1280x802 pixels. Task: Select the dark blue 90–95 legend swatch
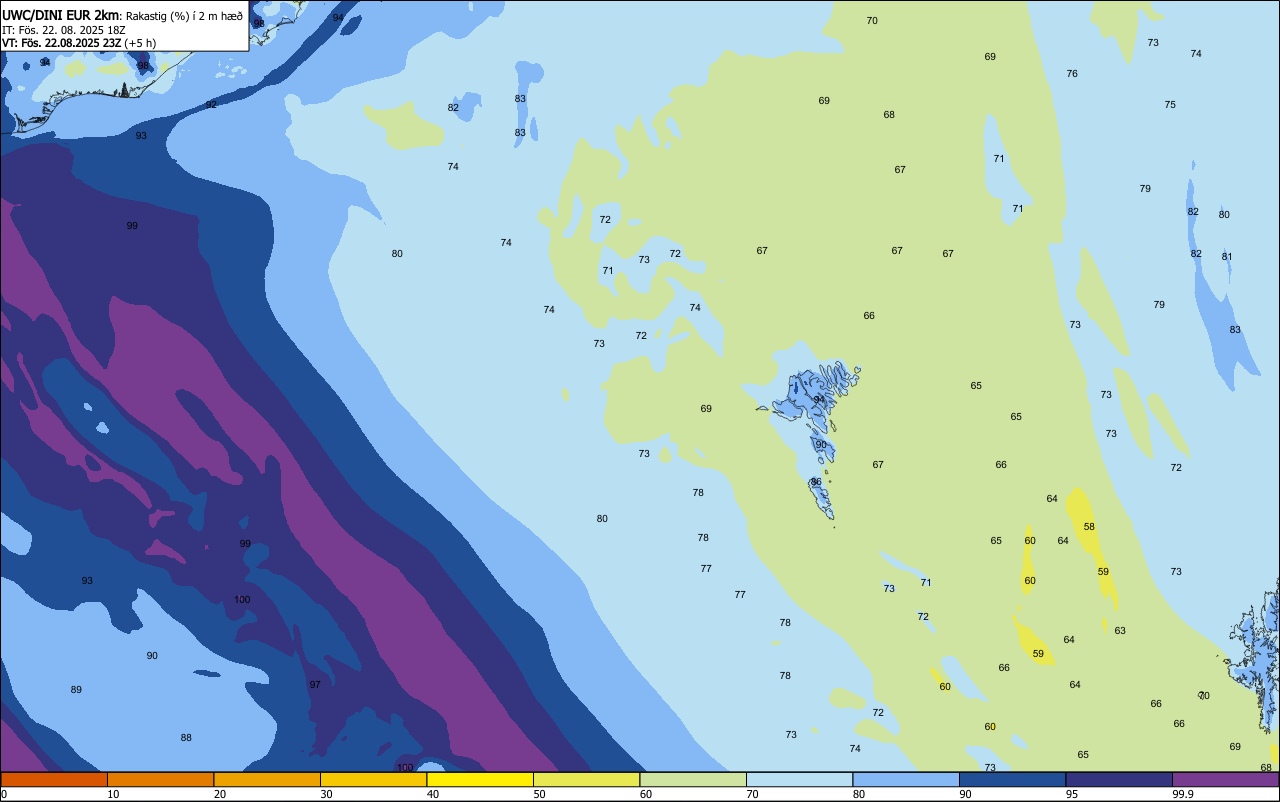tap(1012, 779)
